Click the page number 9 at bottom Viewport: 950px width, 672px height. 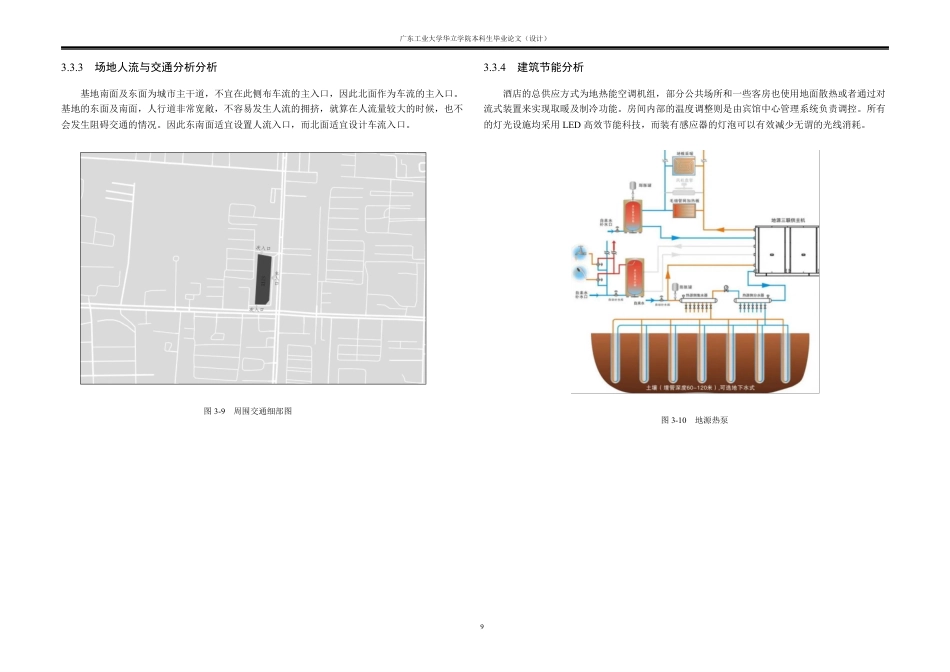tap(483, 624)
